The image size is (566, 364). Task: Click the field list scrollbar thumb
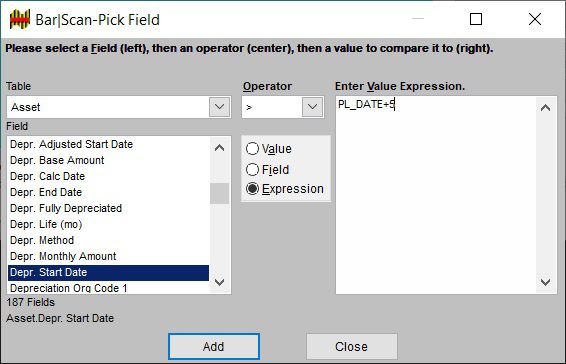click(x=219, y=194)
